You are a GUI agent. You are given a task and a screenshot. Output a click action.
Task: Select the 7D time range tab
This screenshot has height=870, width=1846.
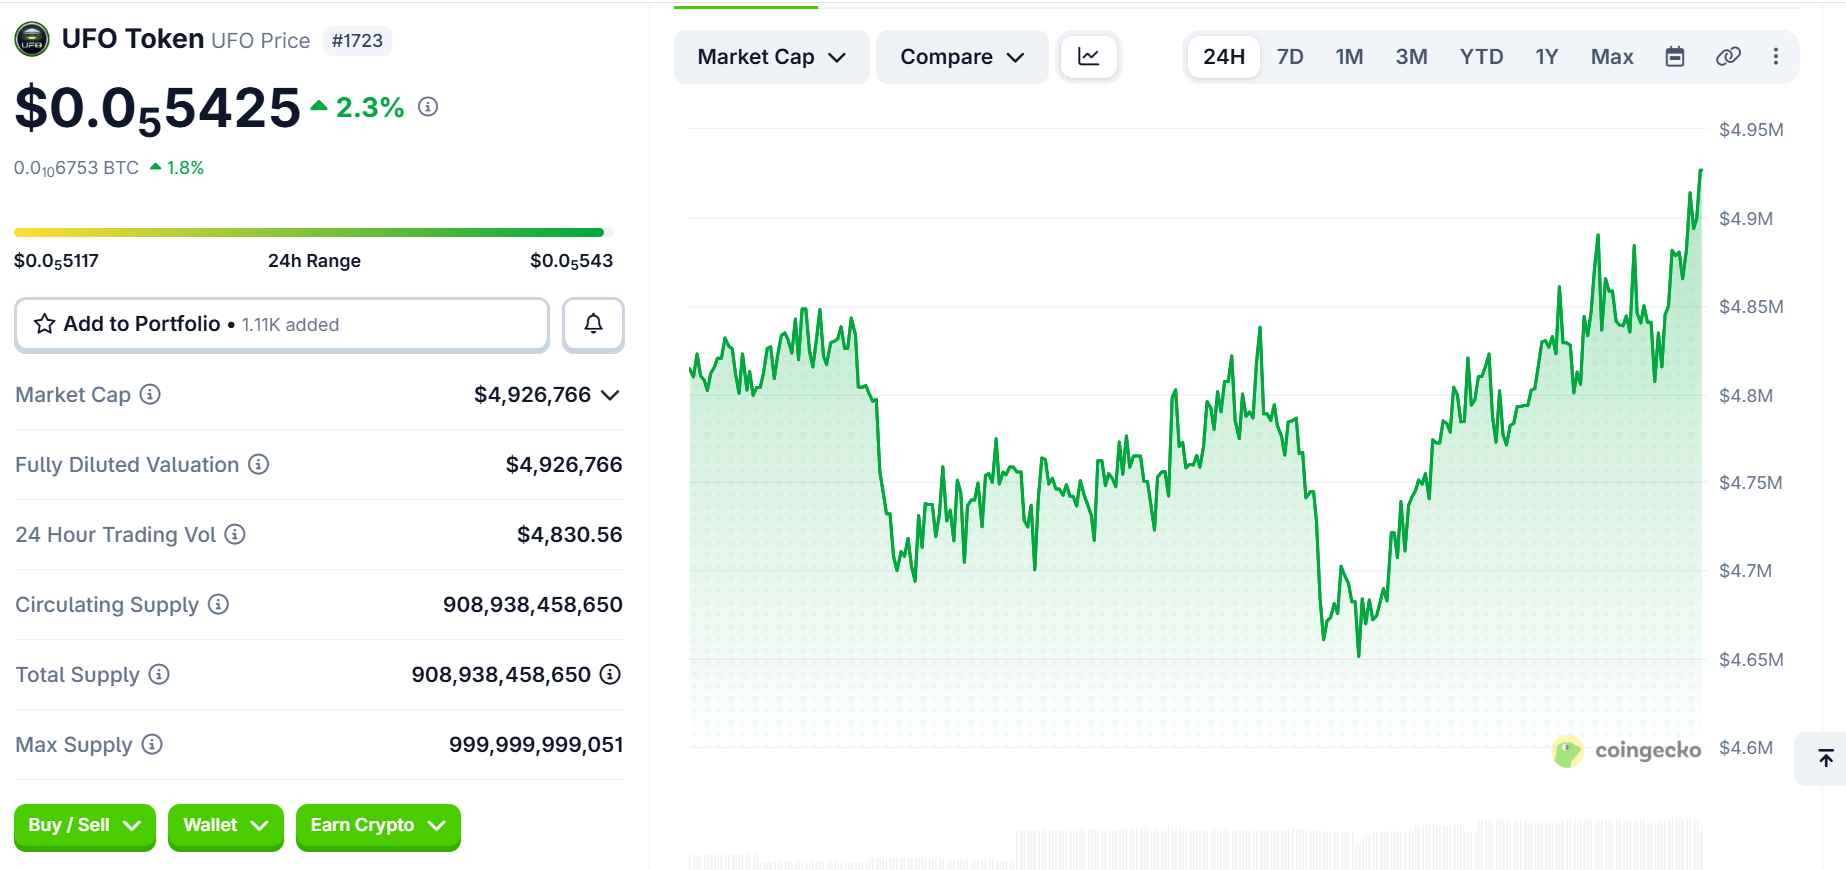pos(1290,57)
